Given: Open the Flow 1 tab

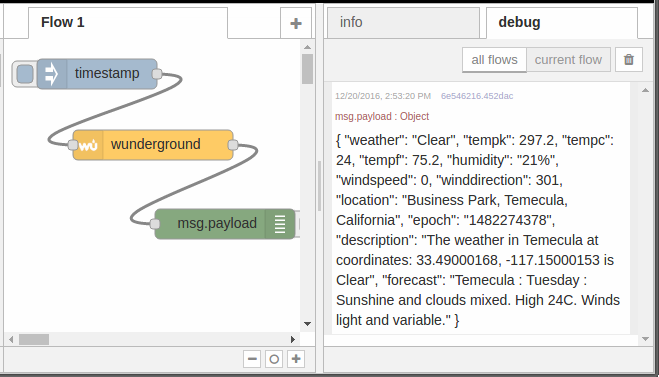Looking at the screenshot, I should 128,23.
